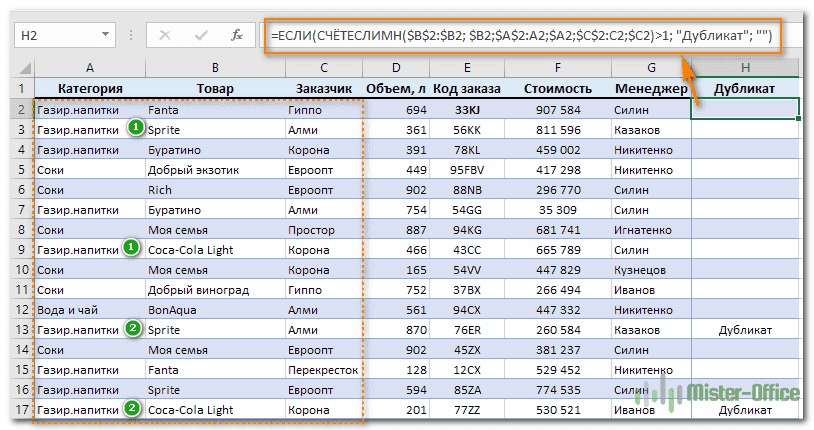Image resolution: width=814 pixels, height=430 pixels.
Task: Click the Категория header cell
Action: click(x=89, y=89)
